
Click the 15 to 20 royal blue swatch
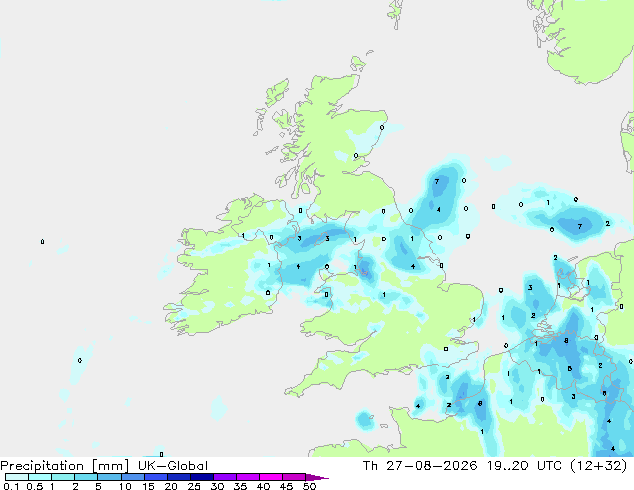[156, 477]
